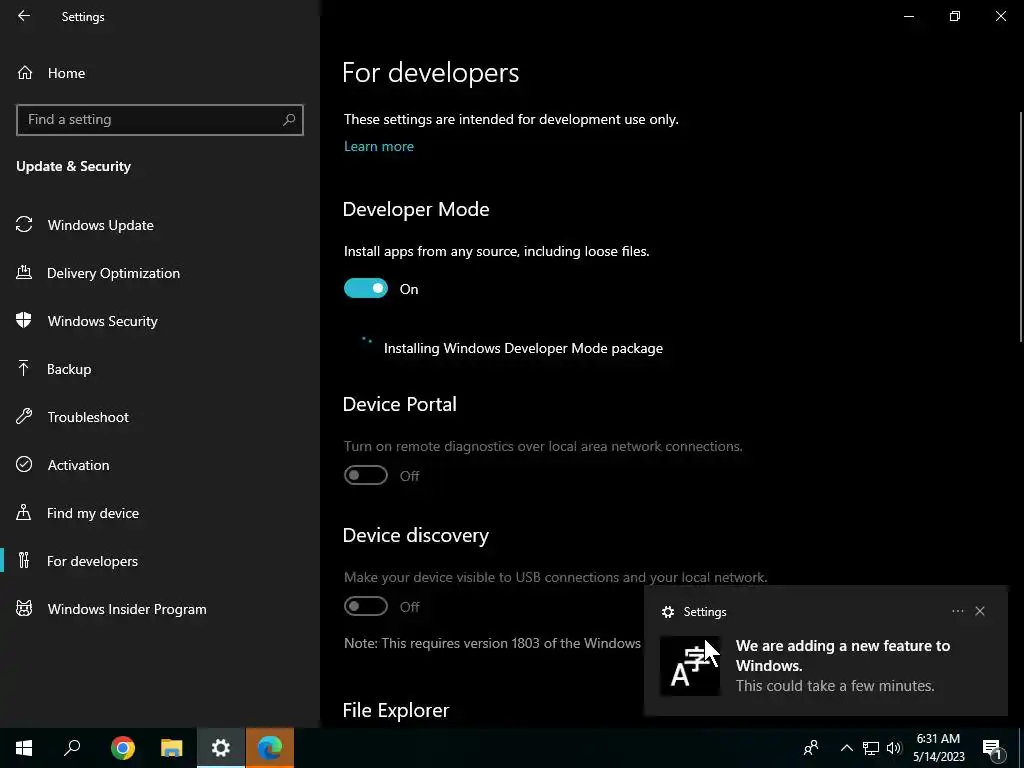Image resolution: width=1024 pixels, height=768 pixels.
Task: Open the Activation page
Action: 160,465
